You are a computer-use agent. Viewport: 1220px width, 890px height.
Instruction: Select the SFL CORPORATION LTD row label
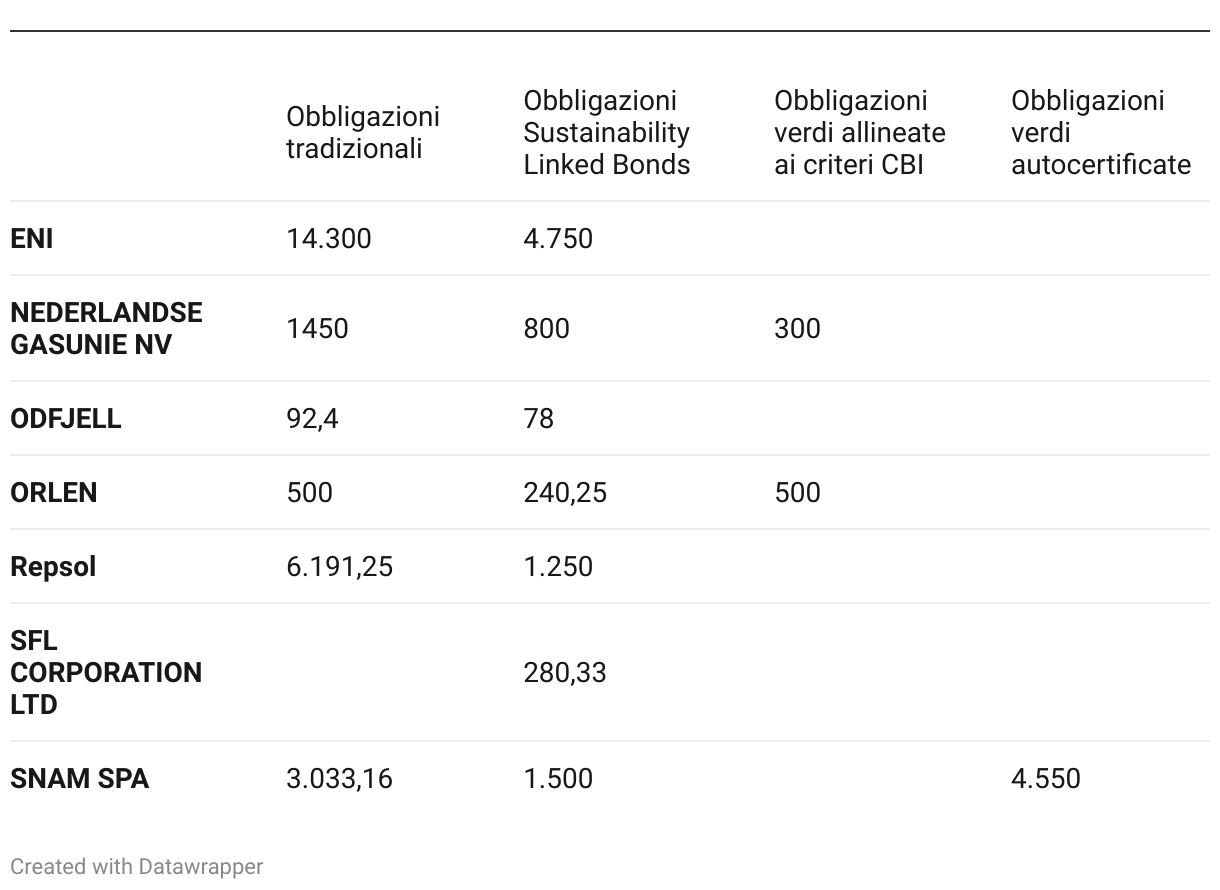coord(106,672)
